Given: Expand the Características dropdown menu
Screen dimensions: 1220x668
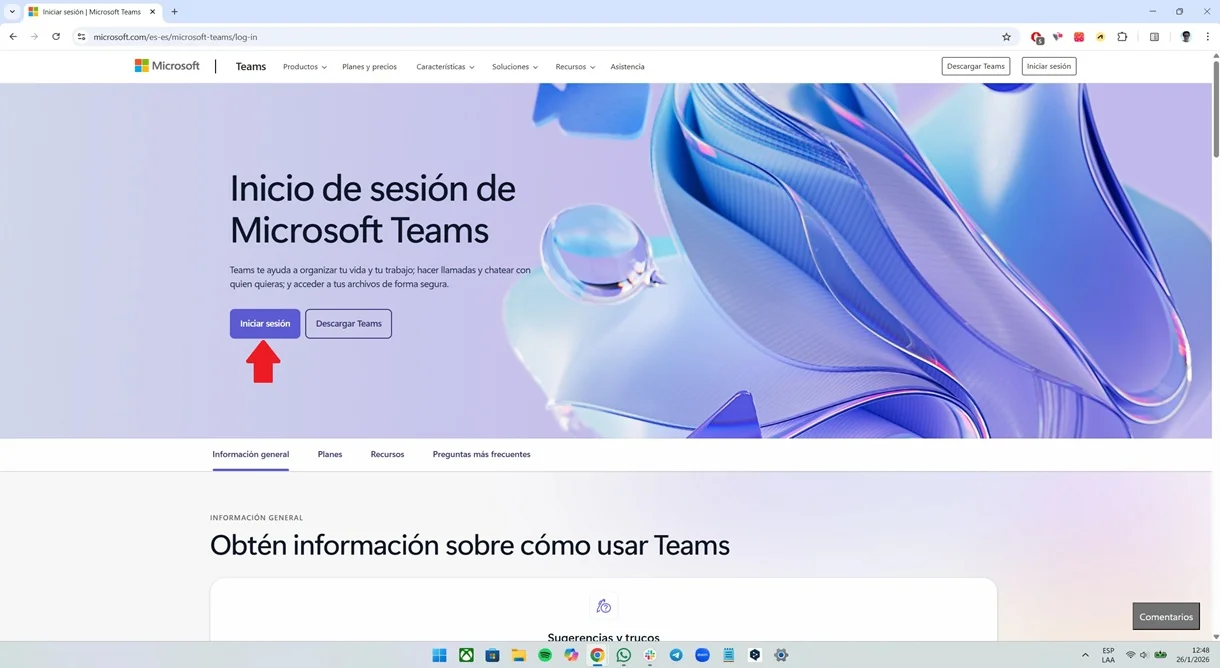Looking at the screenshot, I should coord(445,67).
